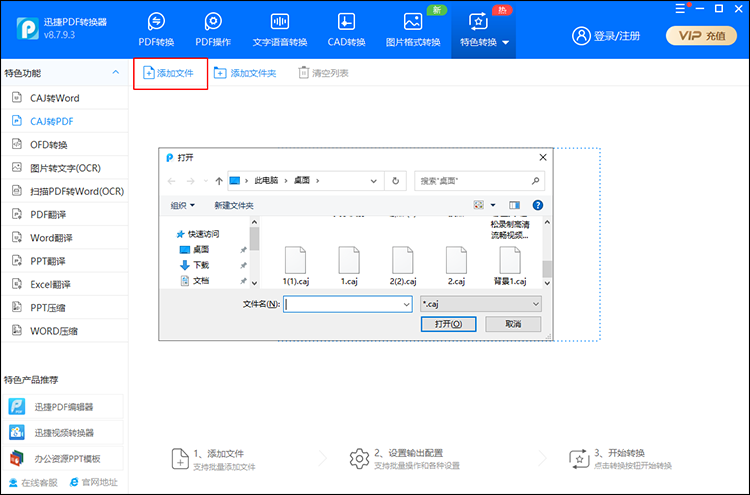Open 迅捷视频转换器 product recommendation
The width and height of the screenshot is (750, 495).
pos(63,433)
